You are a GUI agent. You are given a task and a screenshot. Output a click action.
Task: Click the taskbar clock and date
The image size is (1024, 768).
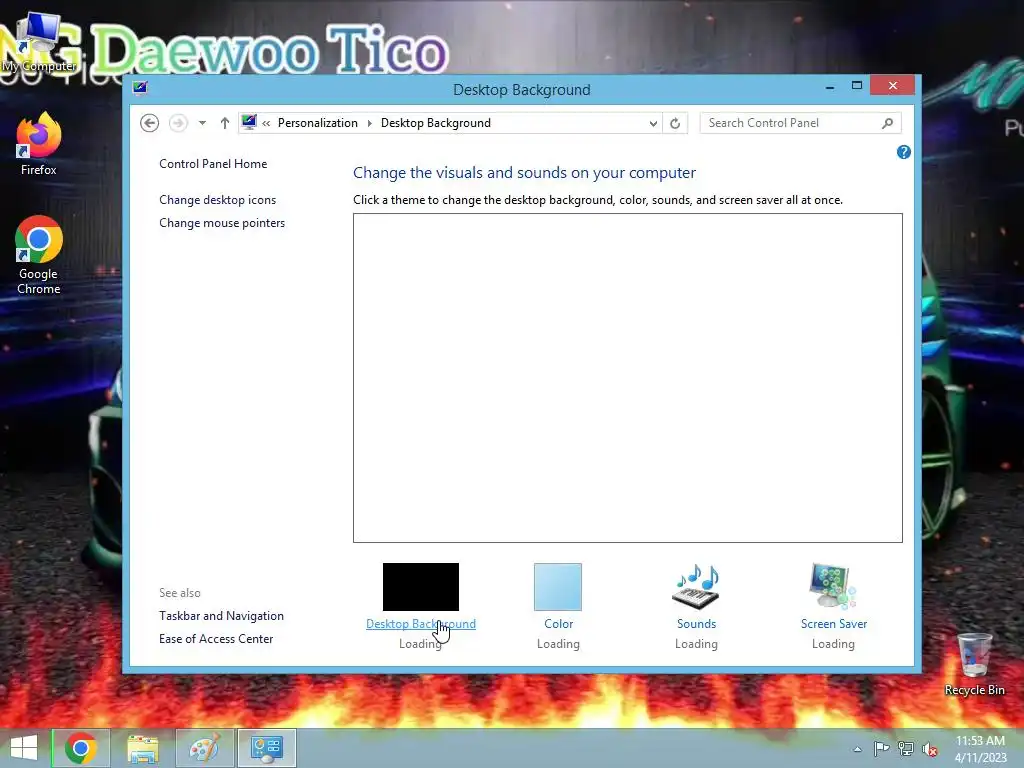[x=980, y=749]
